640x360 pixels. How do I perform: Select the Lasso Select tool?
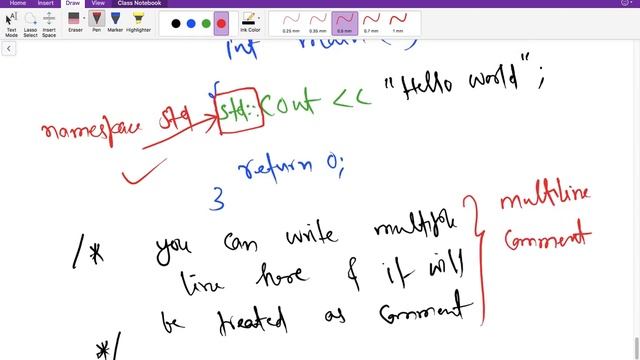[x=30, y=24]
